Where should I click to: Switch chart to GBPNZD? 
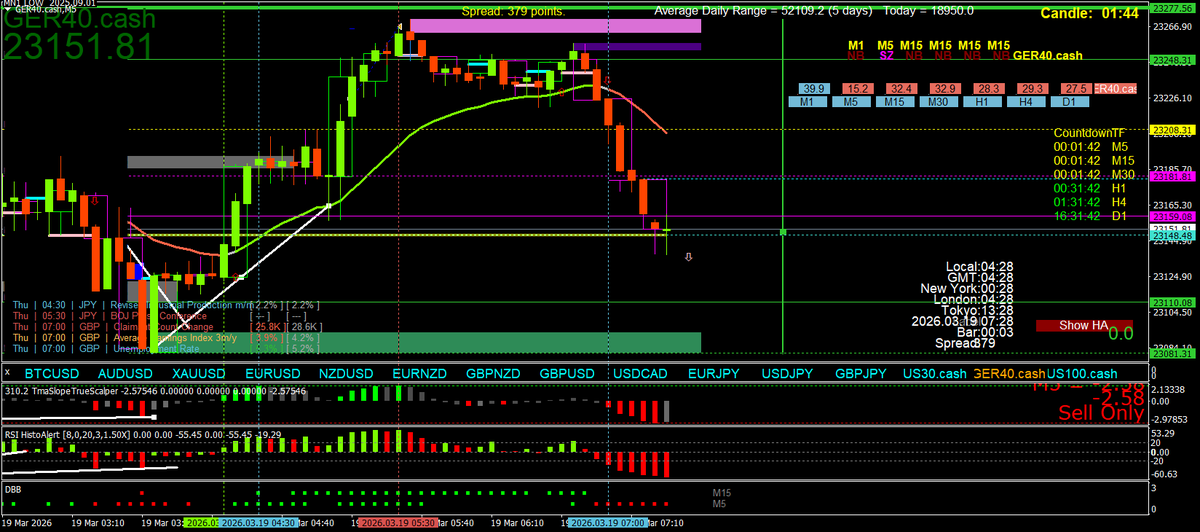[493, 373]
